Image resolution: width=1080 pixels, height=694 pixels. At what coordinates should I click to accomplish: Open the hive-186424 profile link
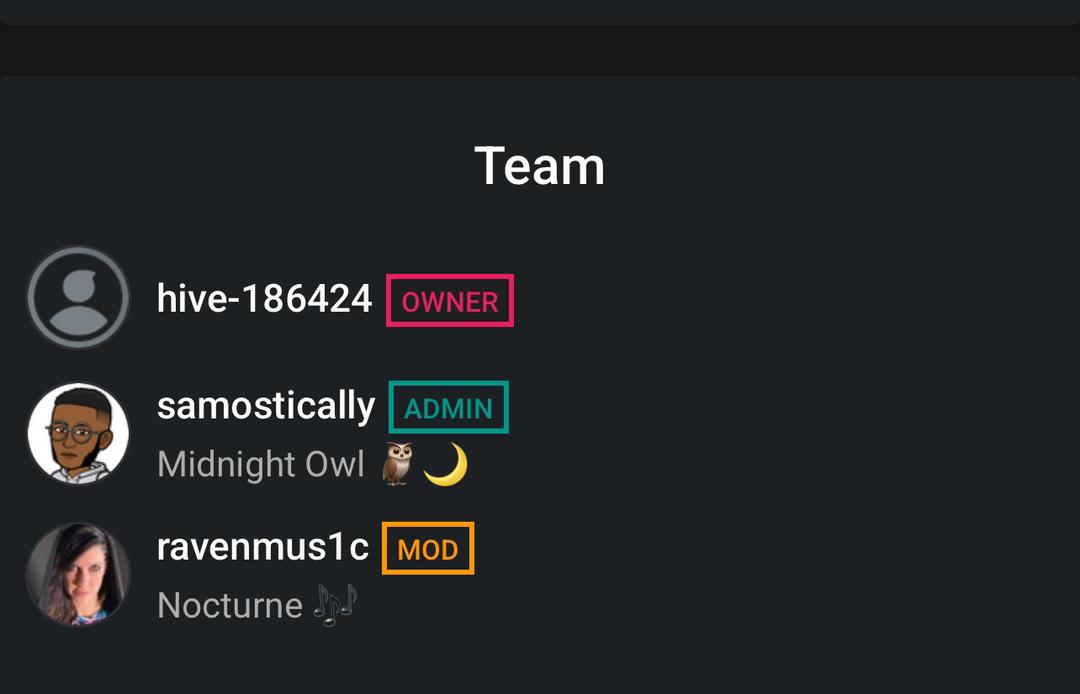click(264, 298)
